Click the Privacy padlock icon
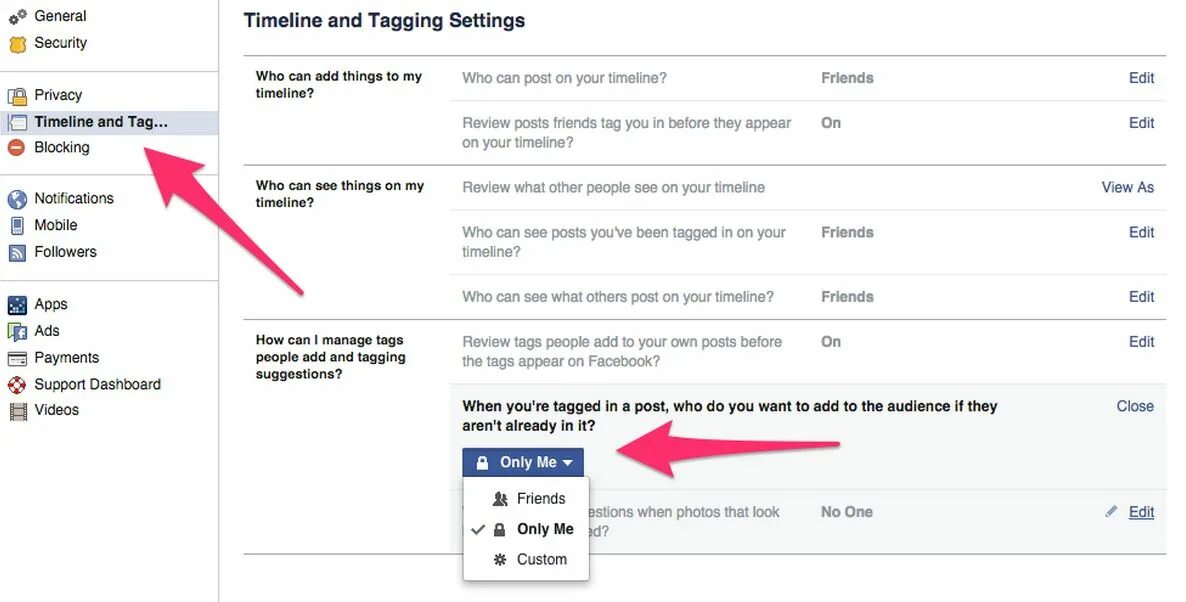Viewport: 1186px width, 602px height. pos(17,96)
